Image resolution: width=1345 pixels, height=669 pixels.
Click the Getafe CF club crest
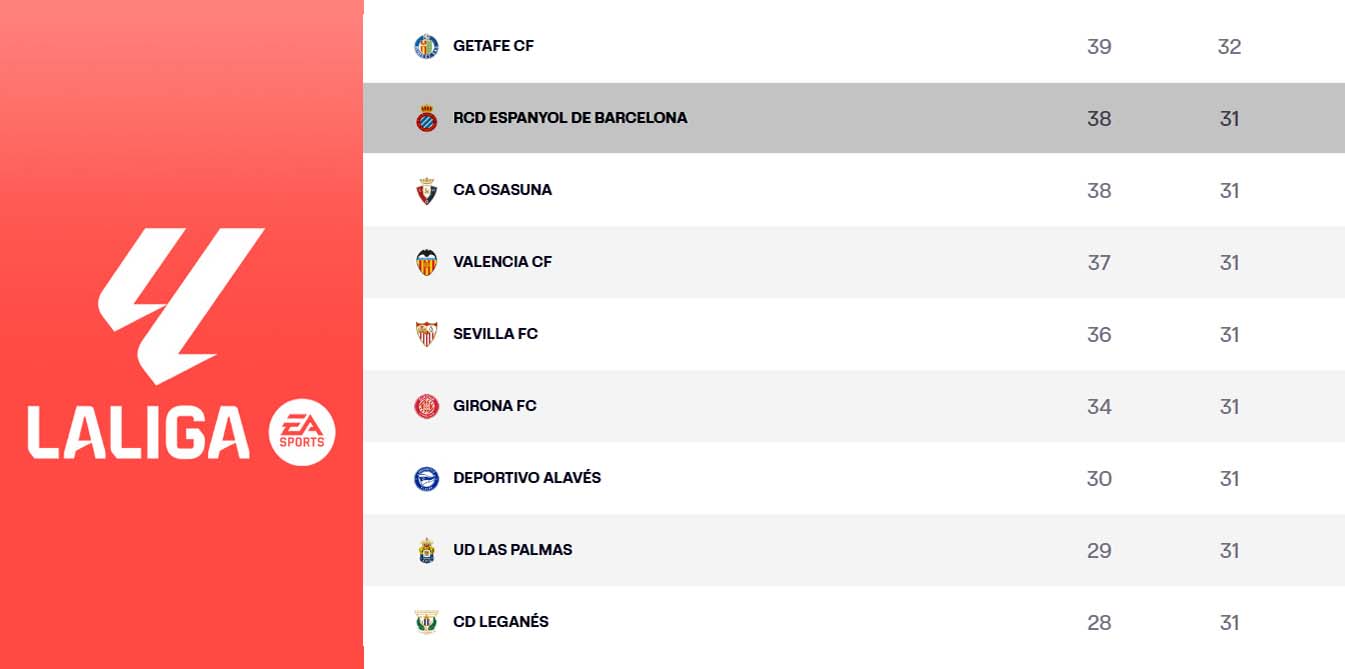426,46
